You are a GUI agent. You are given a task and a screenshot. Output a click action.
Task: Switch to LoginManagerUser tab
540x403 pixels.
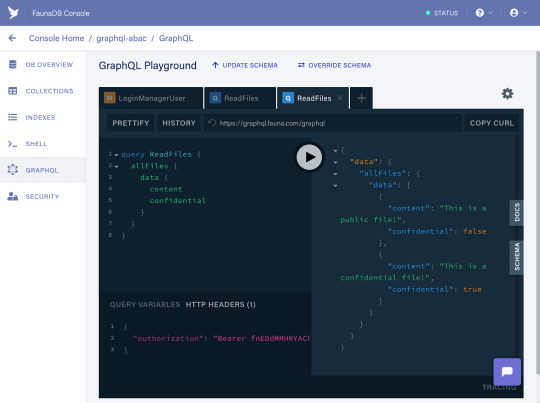151,98
